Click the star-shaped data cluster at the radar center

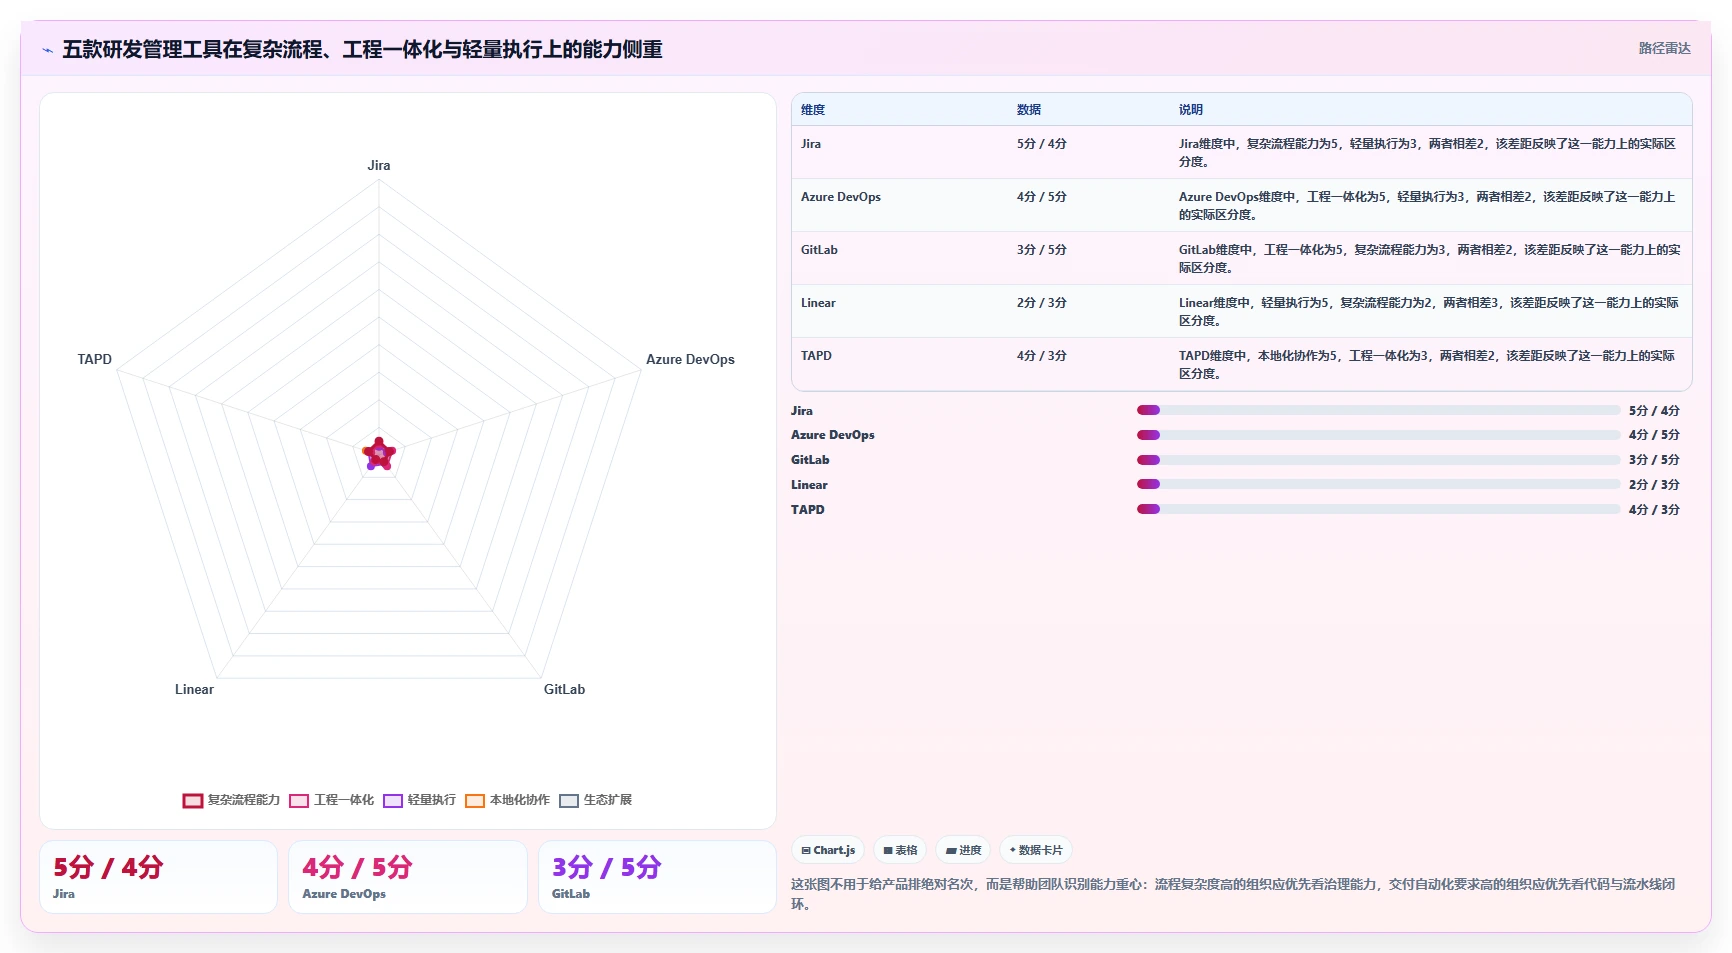[379, 454]
